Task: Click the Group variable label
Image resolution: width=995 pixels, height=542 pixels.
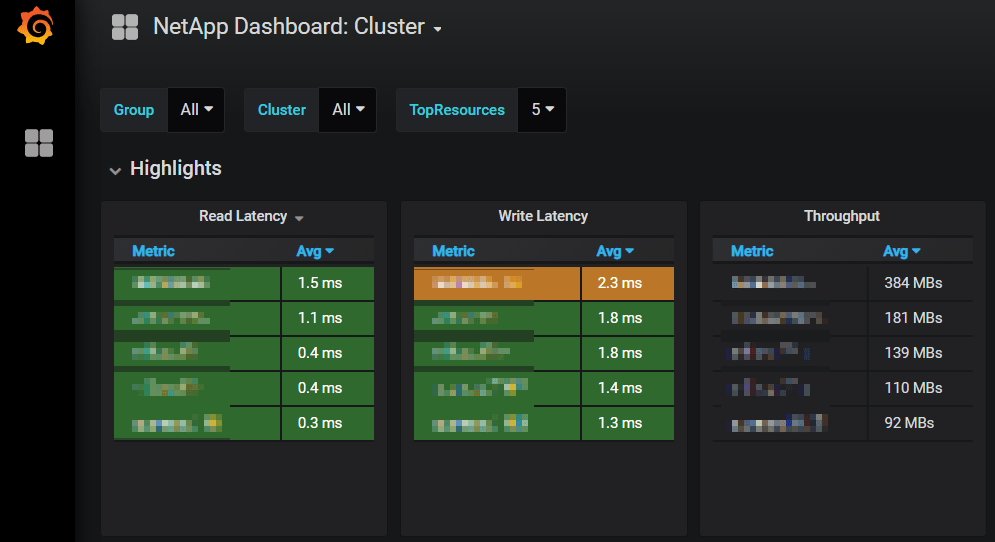Action: click(134, 110)
